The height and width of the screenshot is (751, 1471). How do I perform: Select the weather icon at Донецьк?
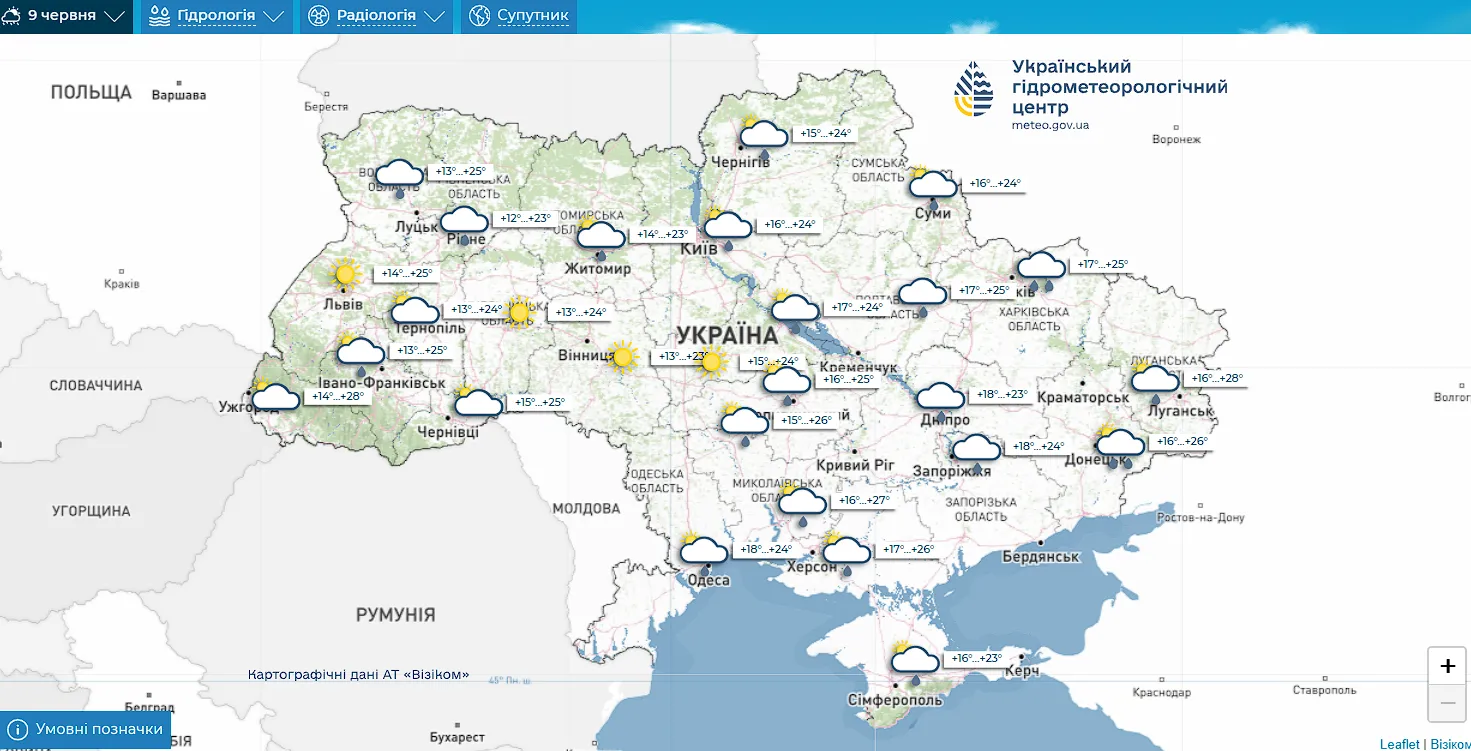point(1119,446)
